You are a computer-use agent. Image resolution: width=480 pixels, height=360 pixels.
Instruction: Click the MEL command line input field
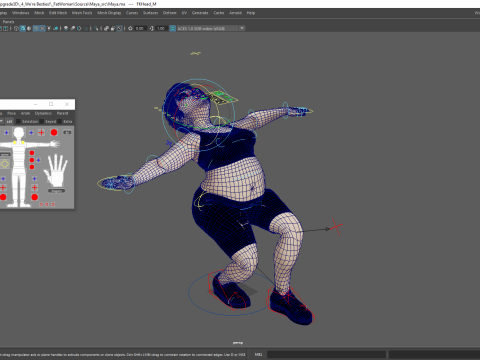[x=326, y=354]
